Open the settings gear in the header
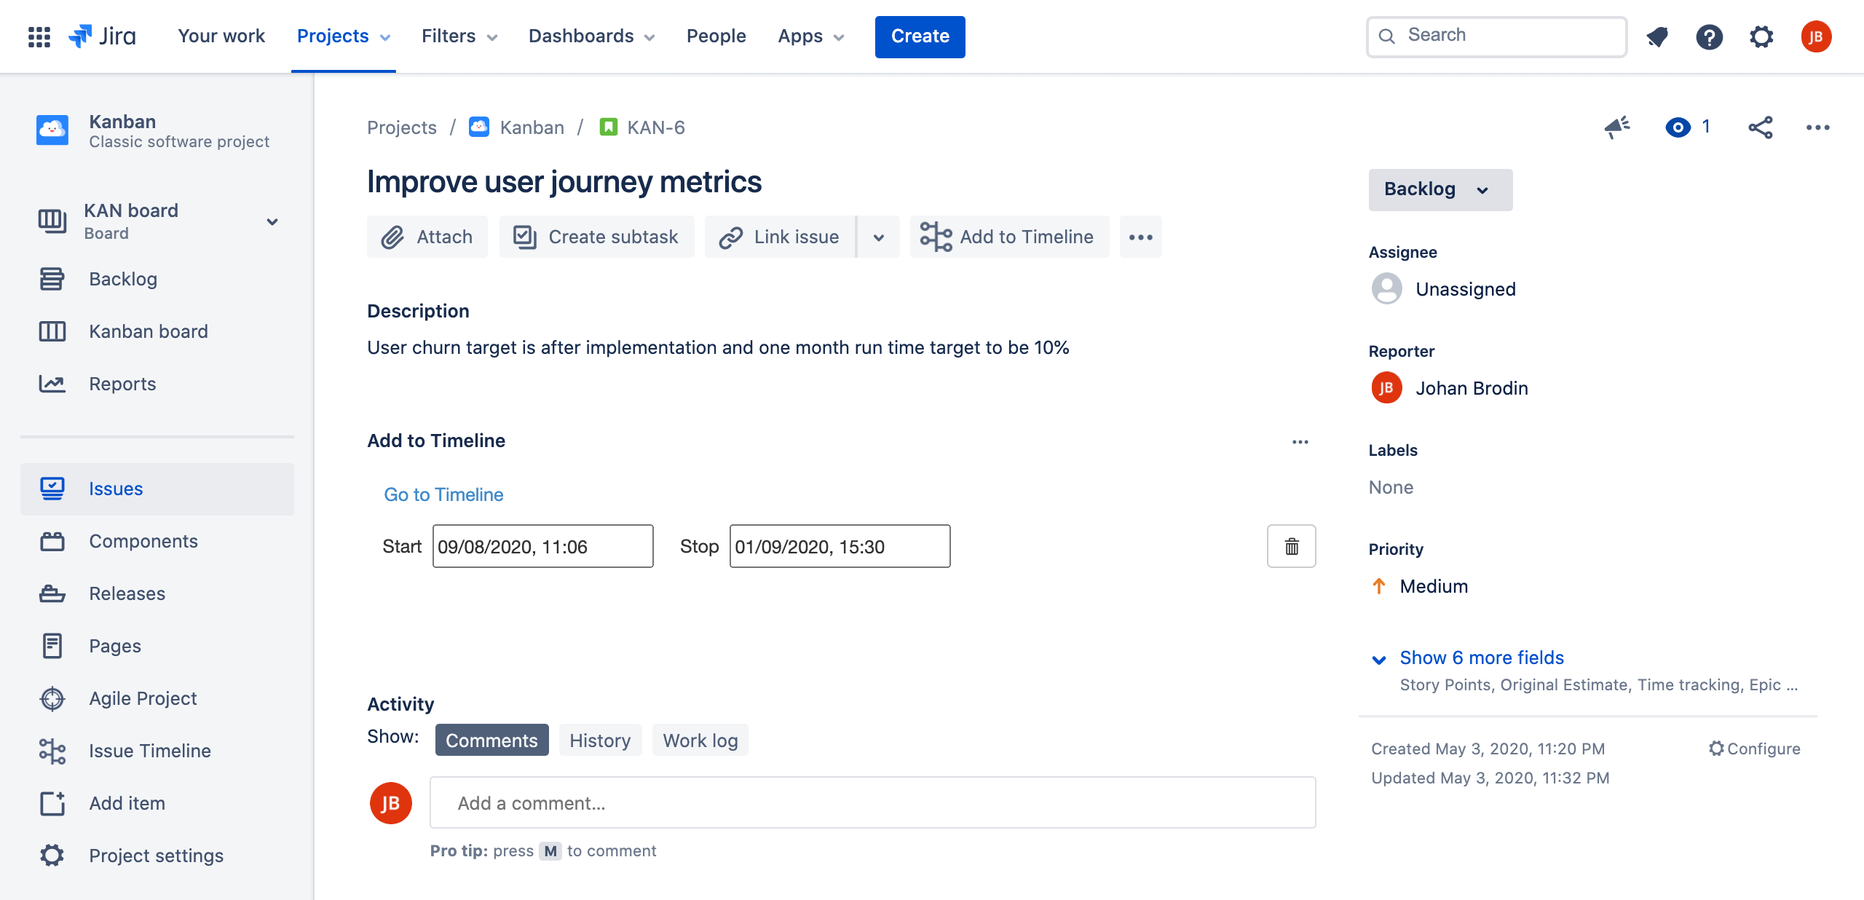This screenshot has height=900, width=1864. pyautogui.click(x=1761, y=37)
